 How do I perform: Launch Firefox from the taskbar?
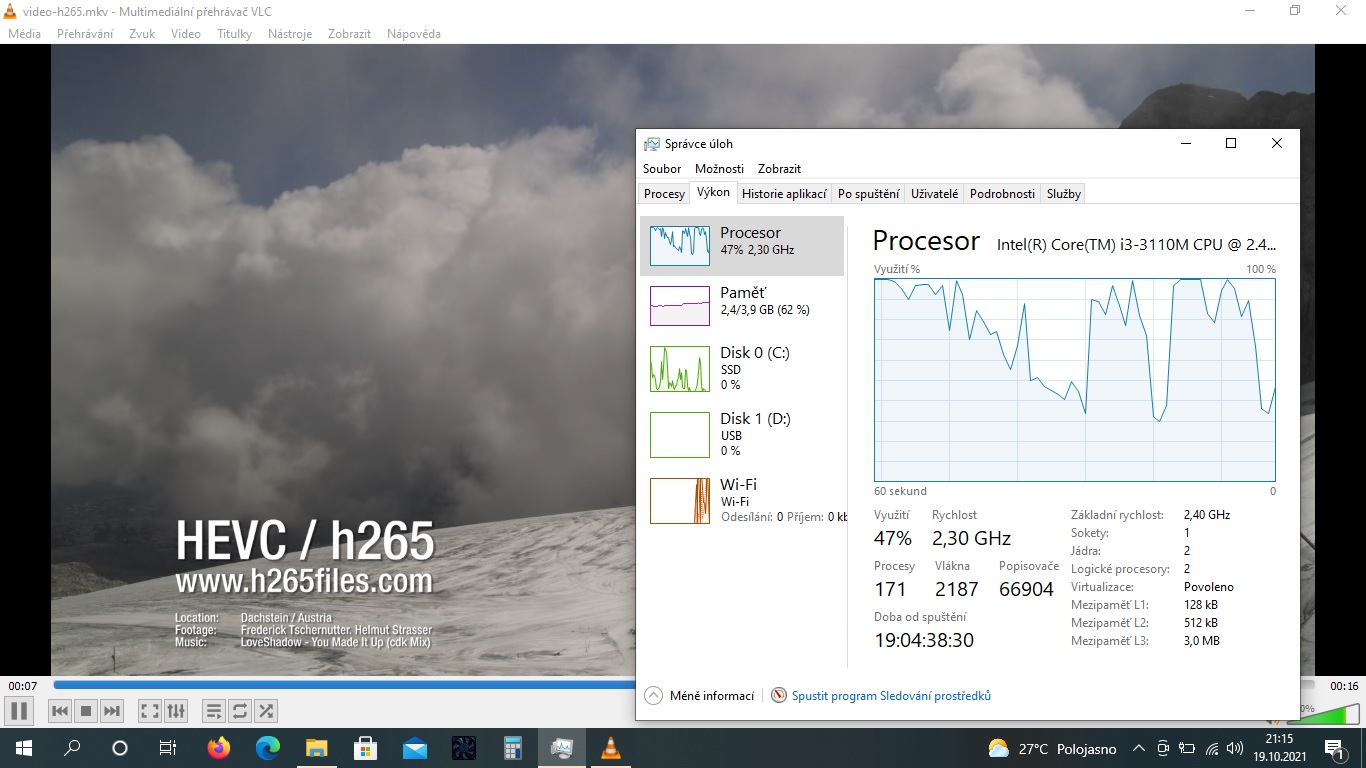[x=218, y=748]
